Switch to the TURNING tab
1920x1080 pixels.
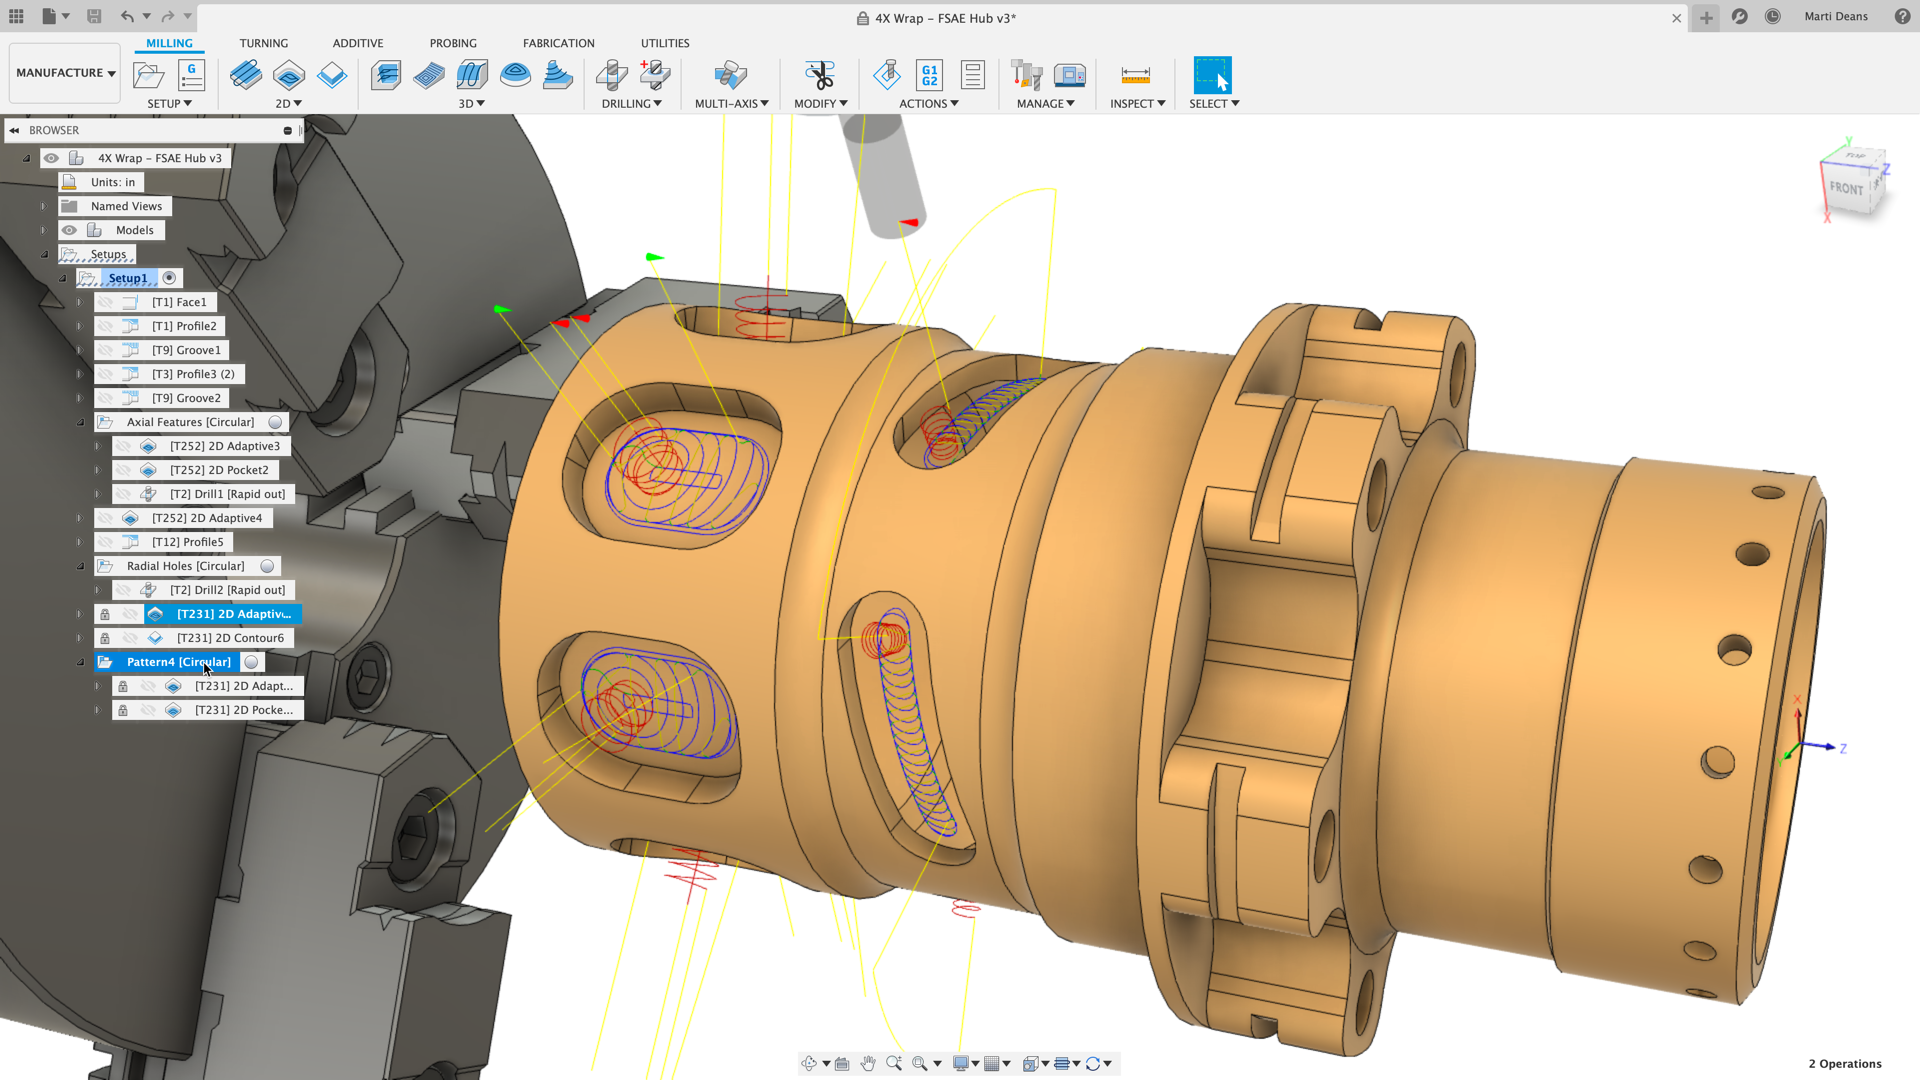(263, 43)
